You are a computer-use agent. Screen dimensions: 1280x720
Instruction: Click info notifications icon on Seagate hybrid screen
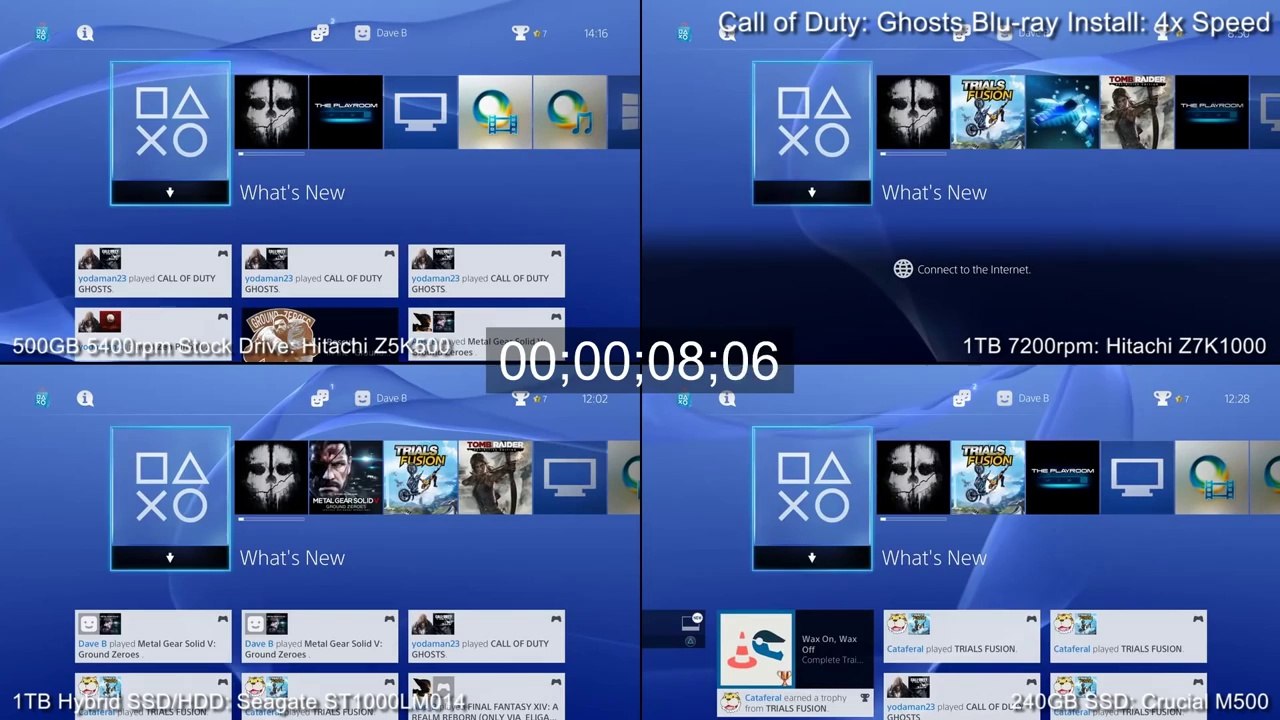85,398
